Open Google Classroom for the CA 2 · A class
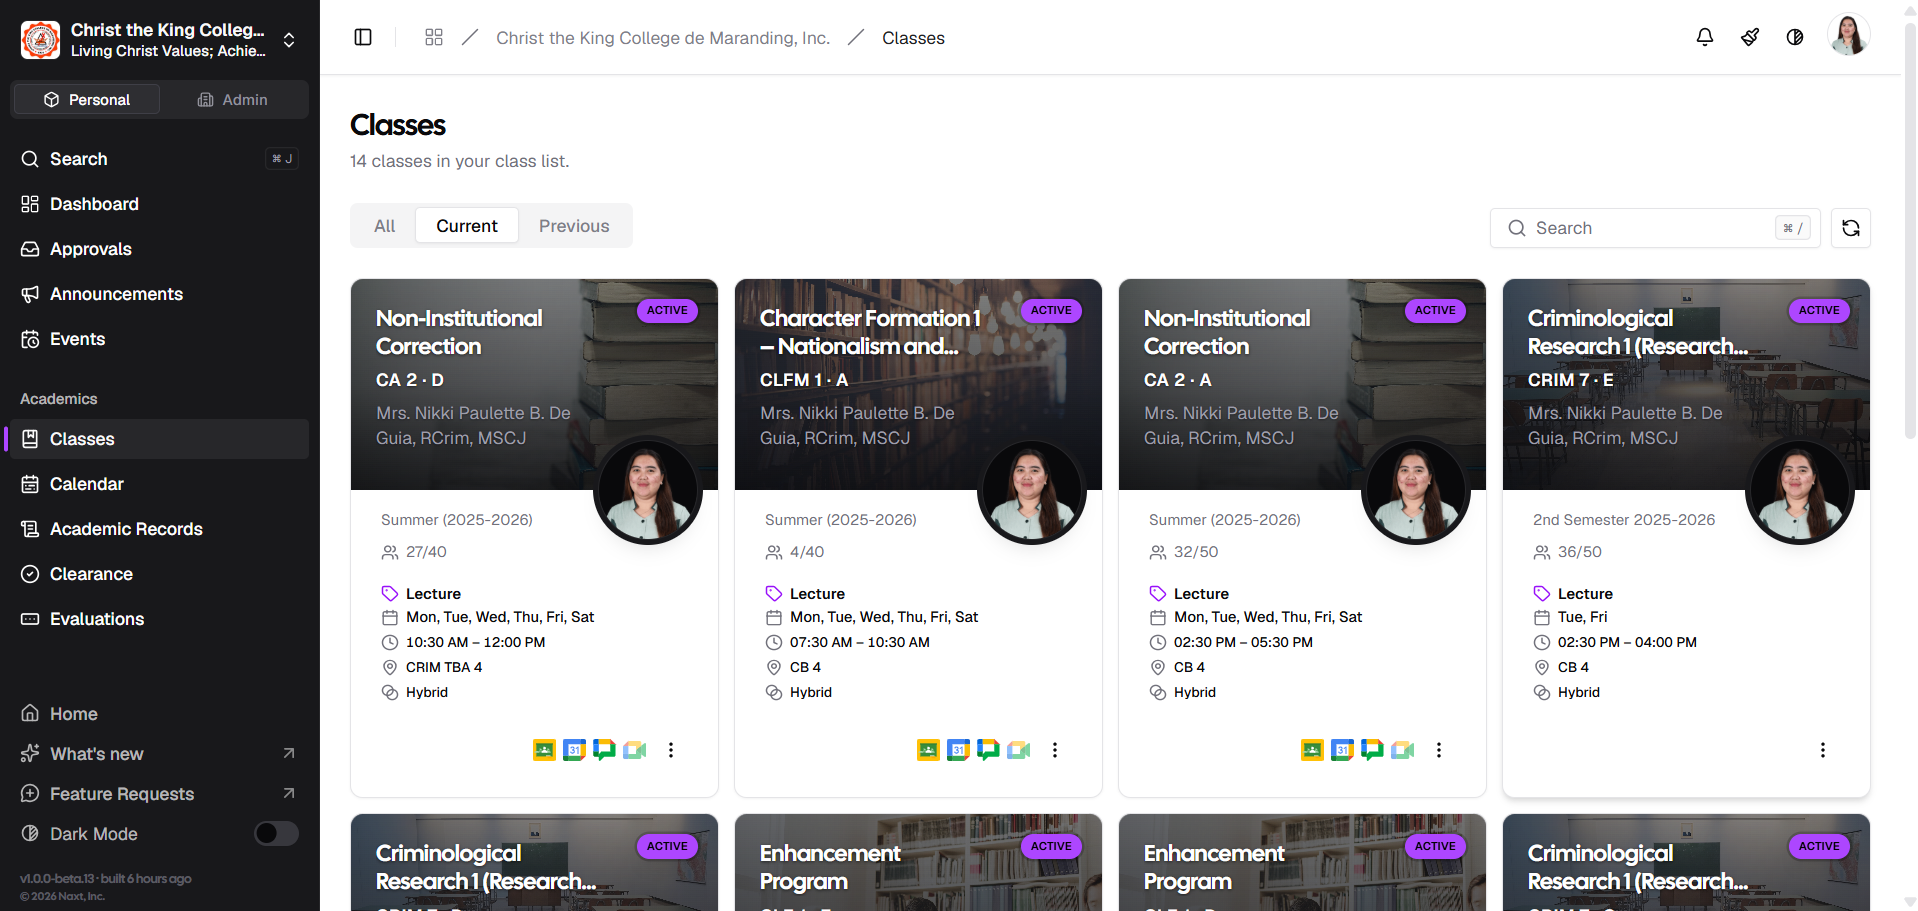The width and height of the screenshot is (1918, 911). 1312,750
